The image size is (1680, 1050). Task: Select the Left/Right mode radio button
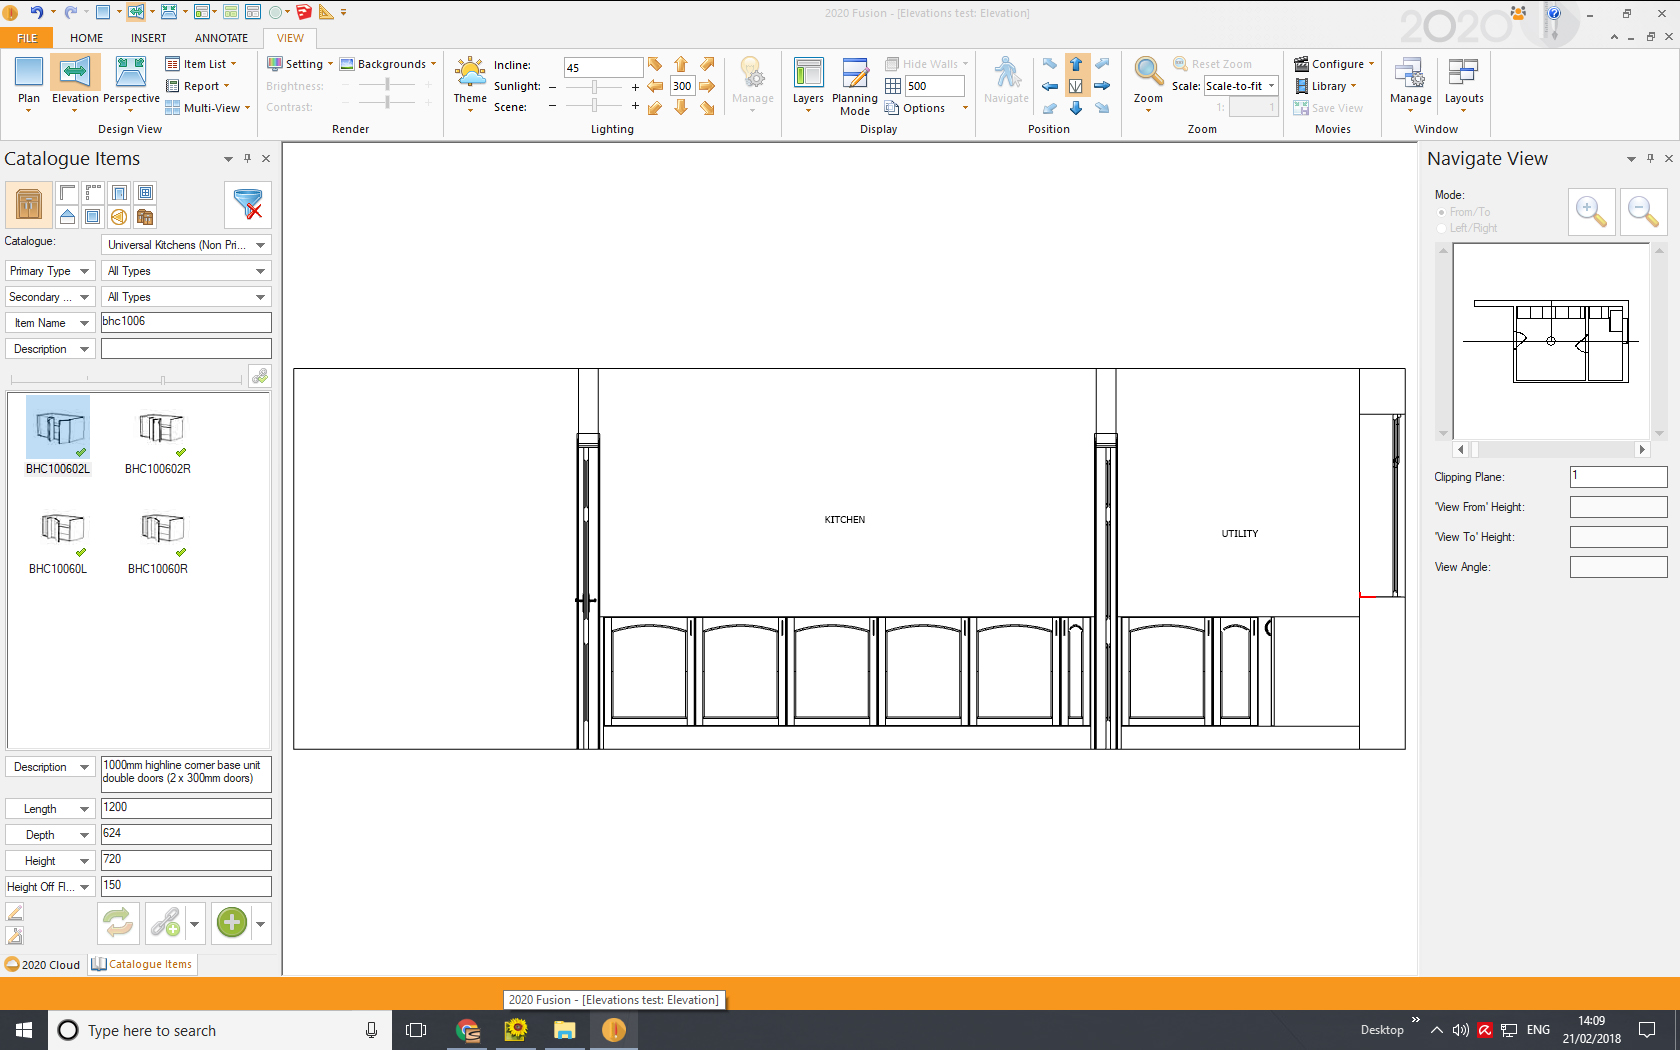(1442, 228)
